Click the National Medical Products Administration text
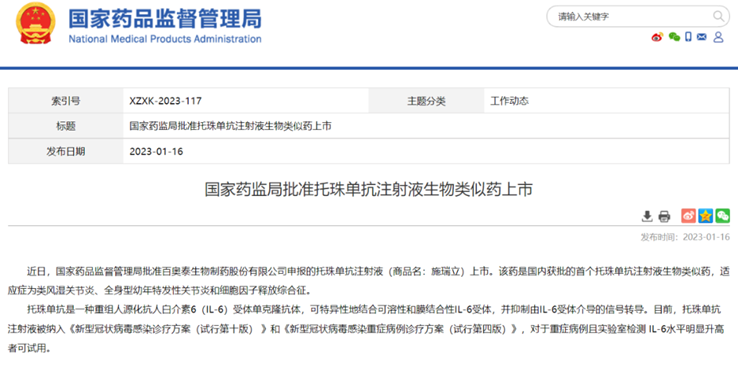738x366 pixels. point(165,39)
